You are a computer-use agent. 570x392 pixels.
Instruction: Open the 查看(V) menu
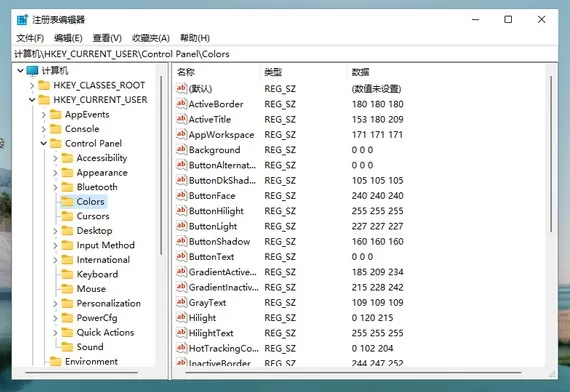pyautogui.click(x=107, y=38)
